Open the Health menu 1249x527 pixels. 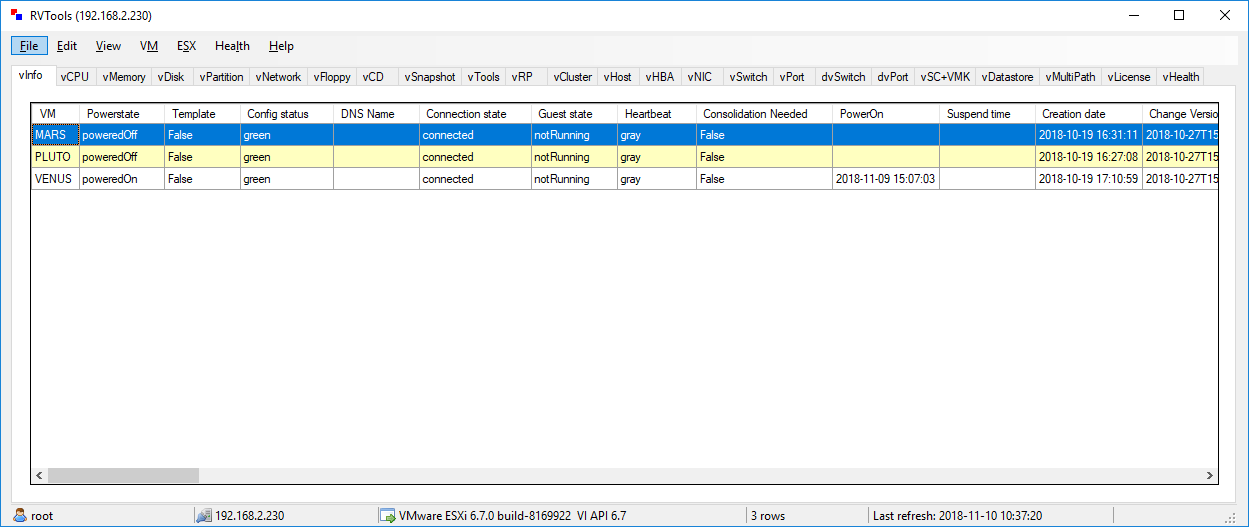(232, 46)
